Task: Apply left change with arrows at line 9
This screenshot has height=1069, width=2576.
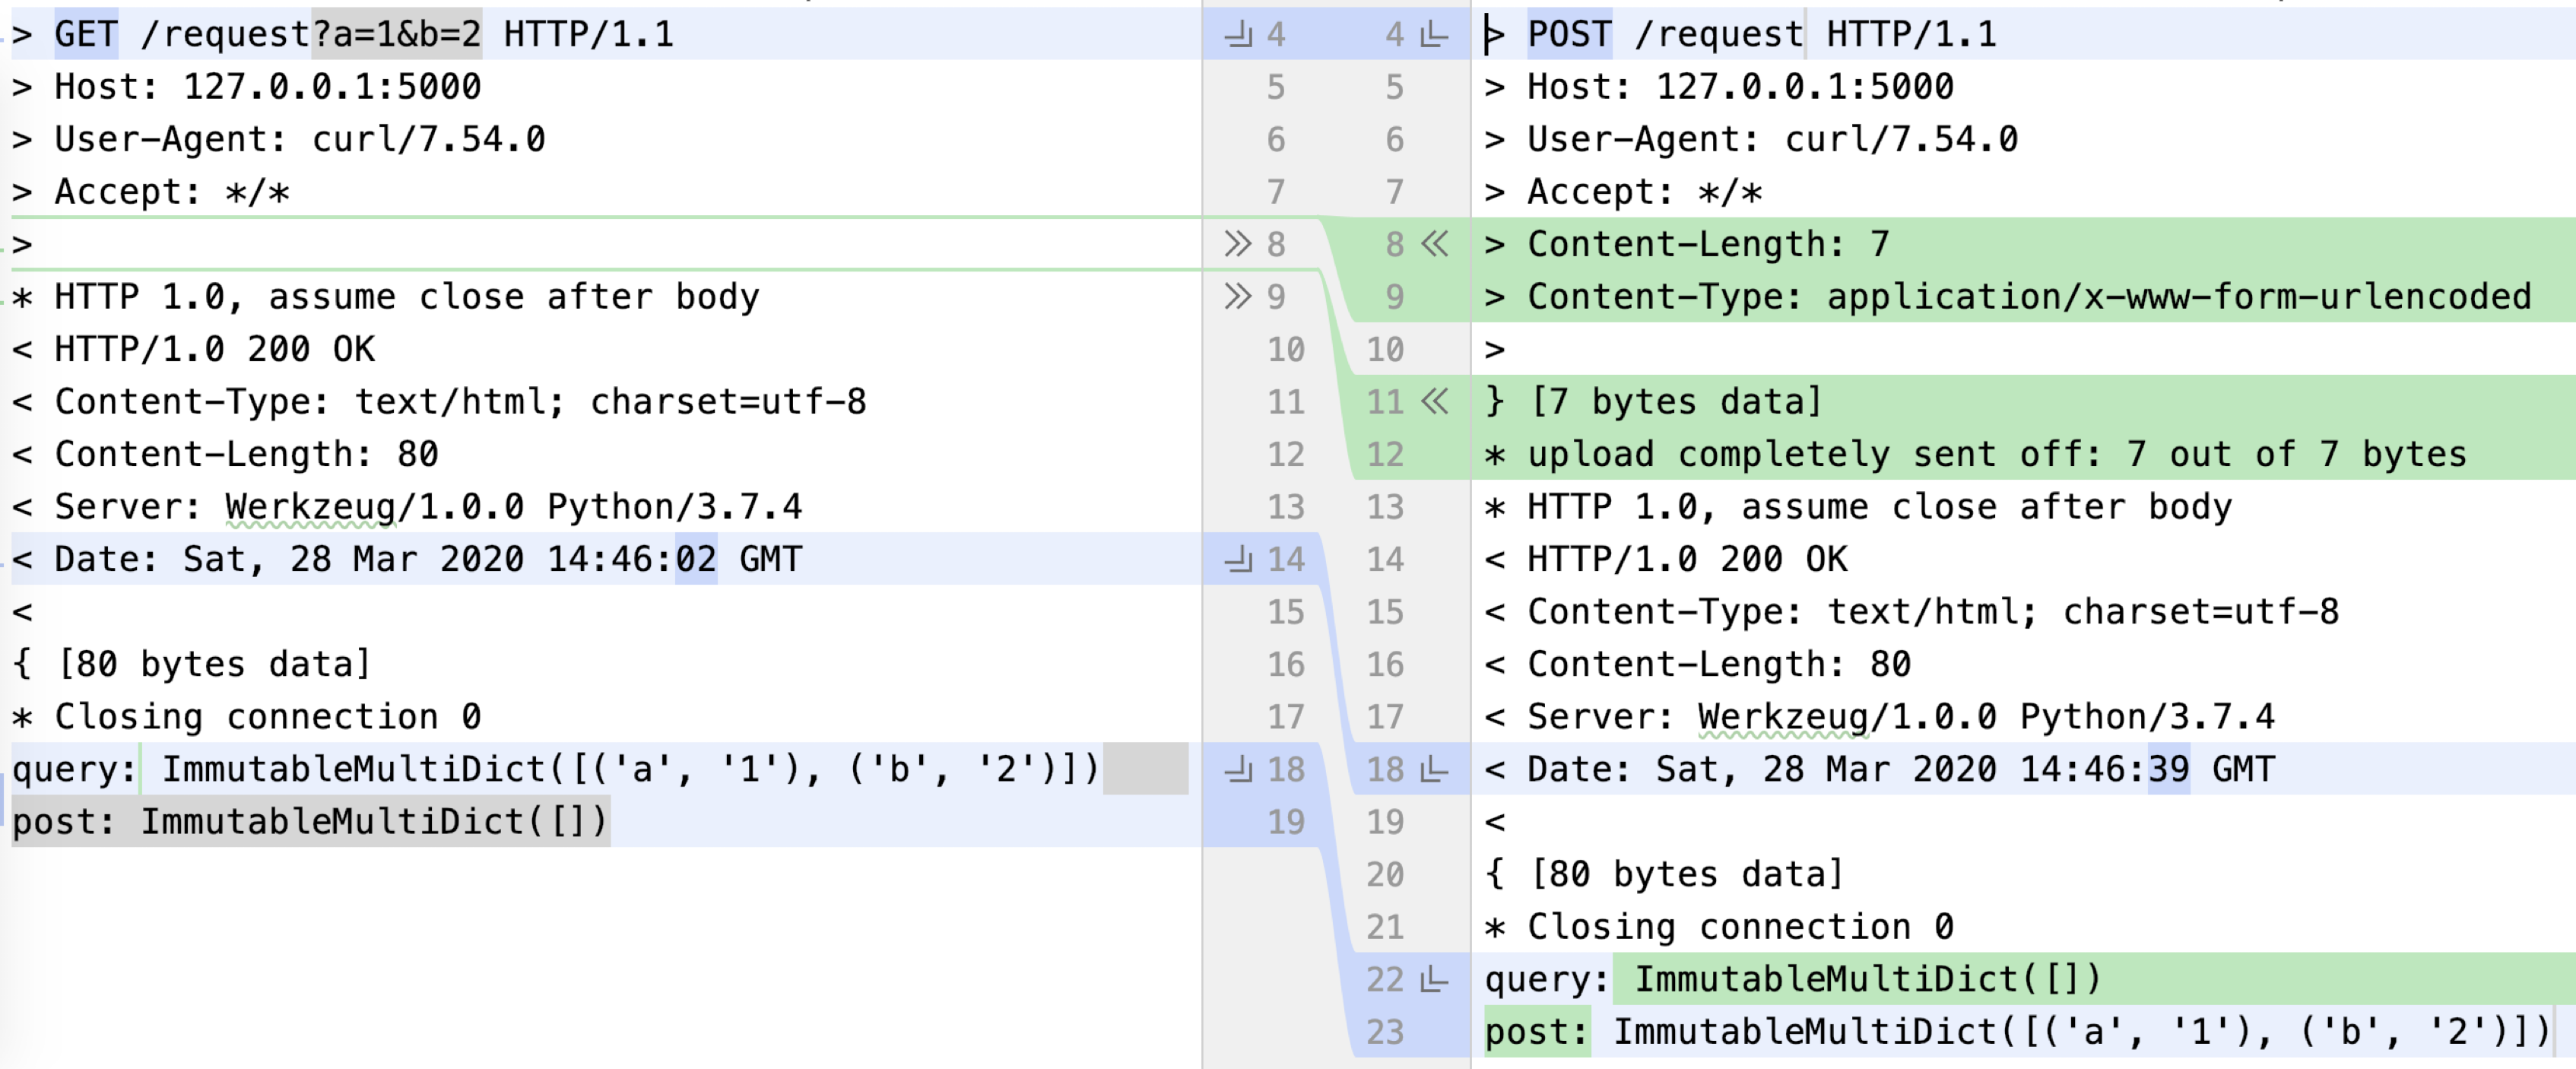Action: point(1238,296)
